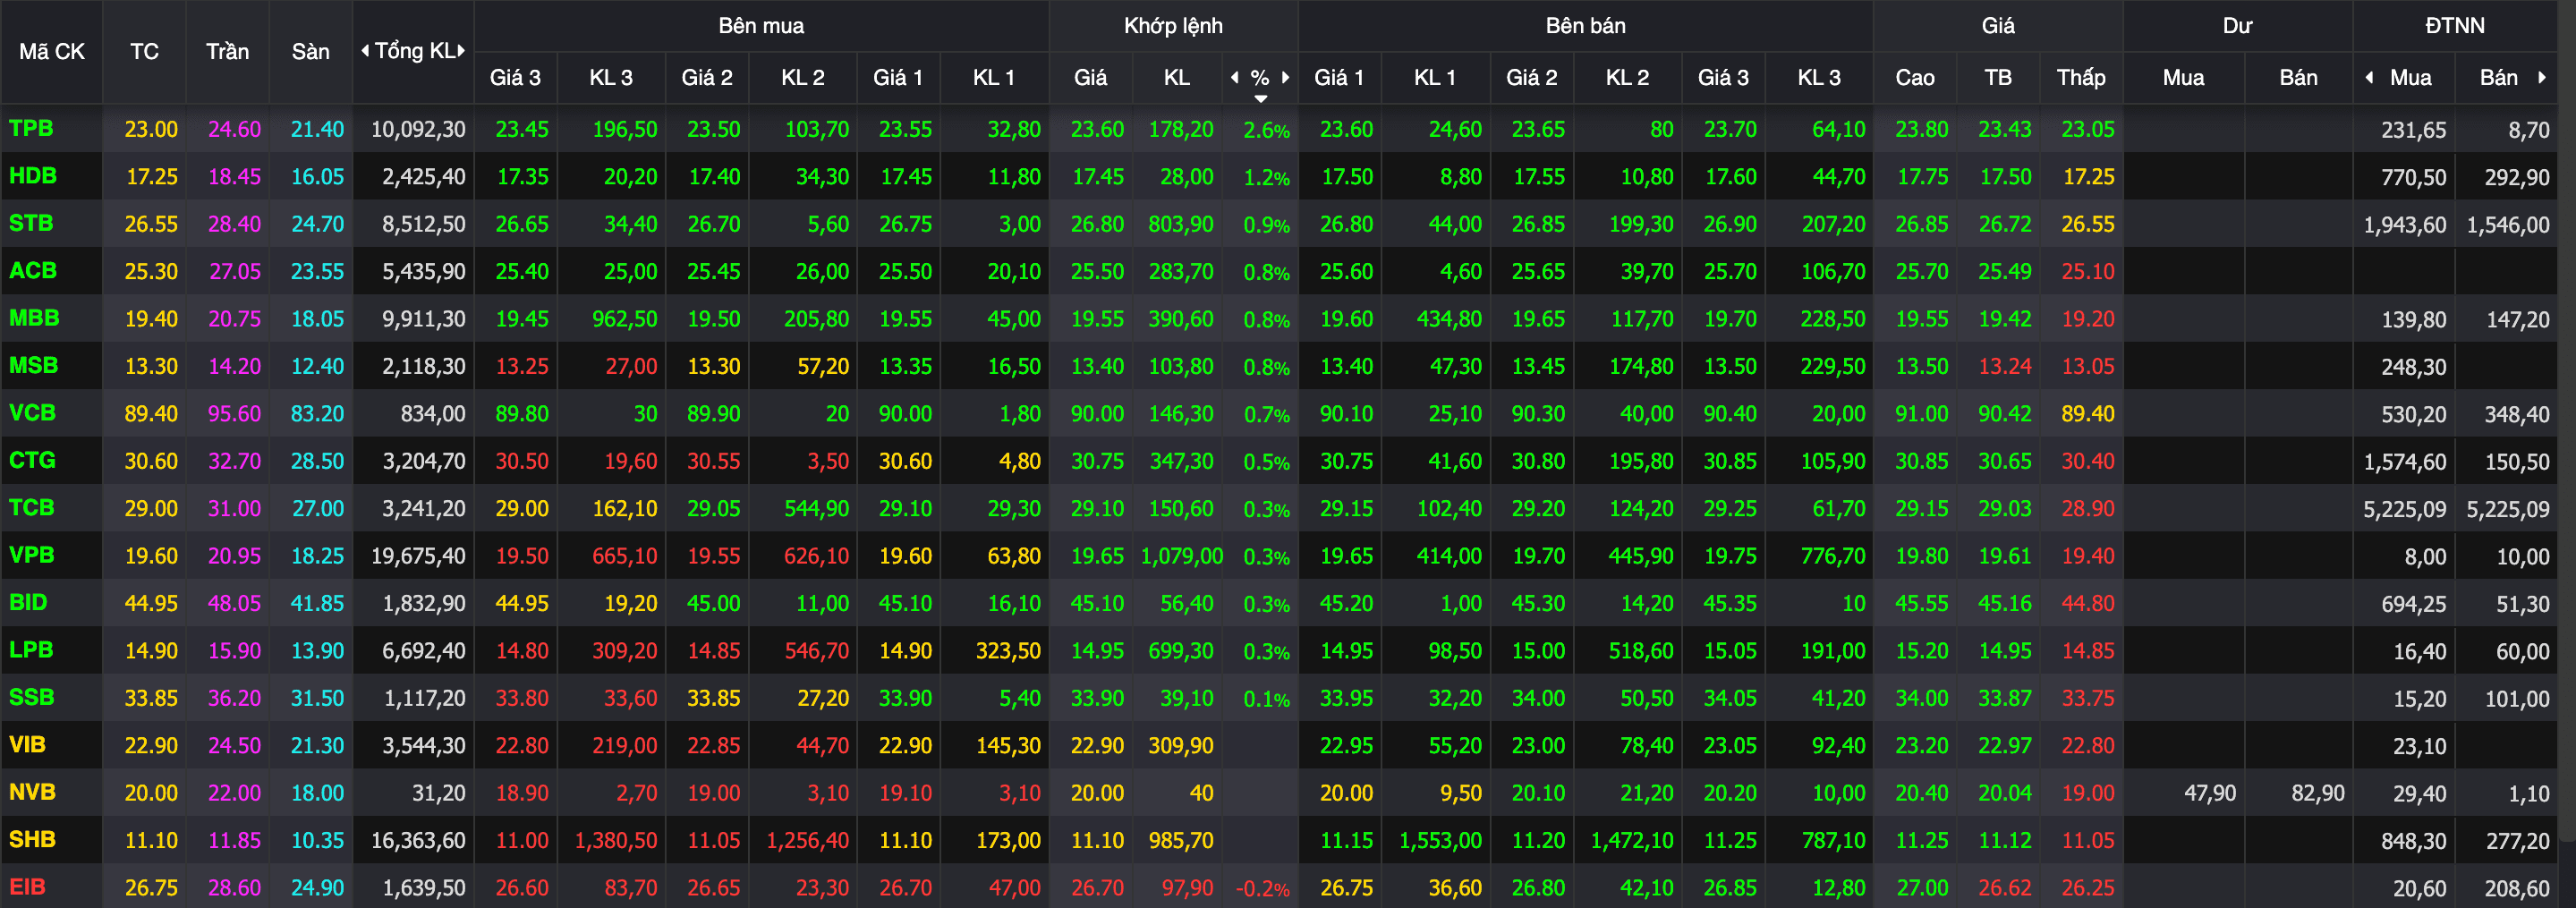Click left arrow before ĐTNN Mua header

[2368, 77]
